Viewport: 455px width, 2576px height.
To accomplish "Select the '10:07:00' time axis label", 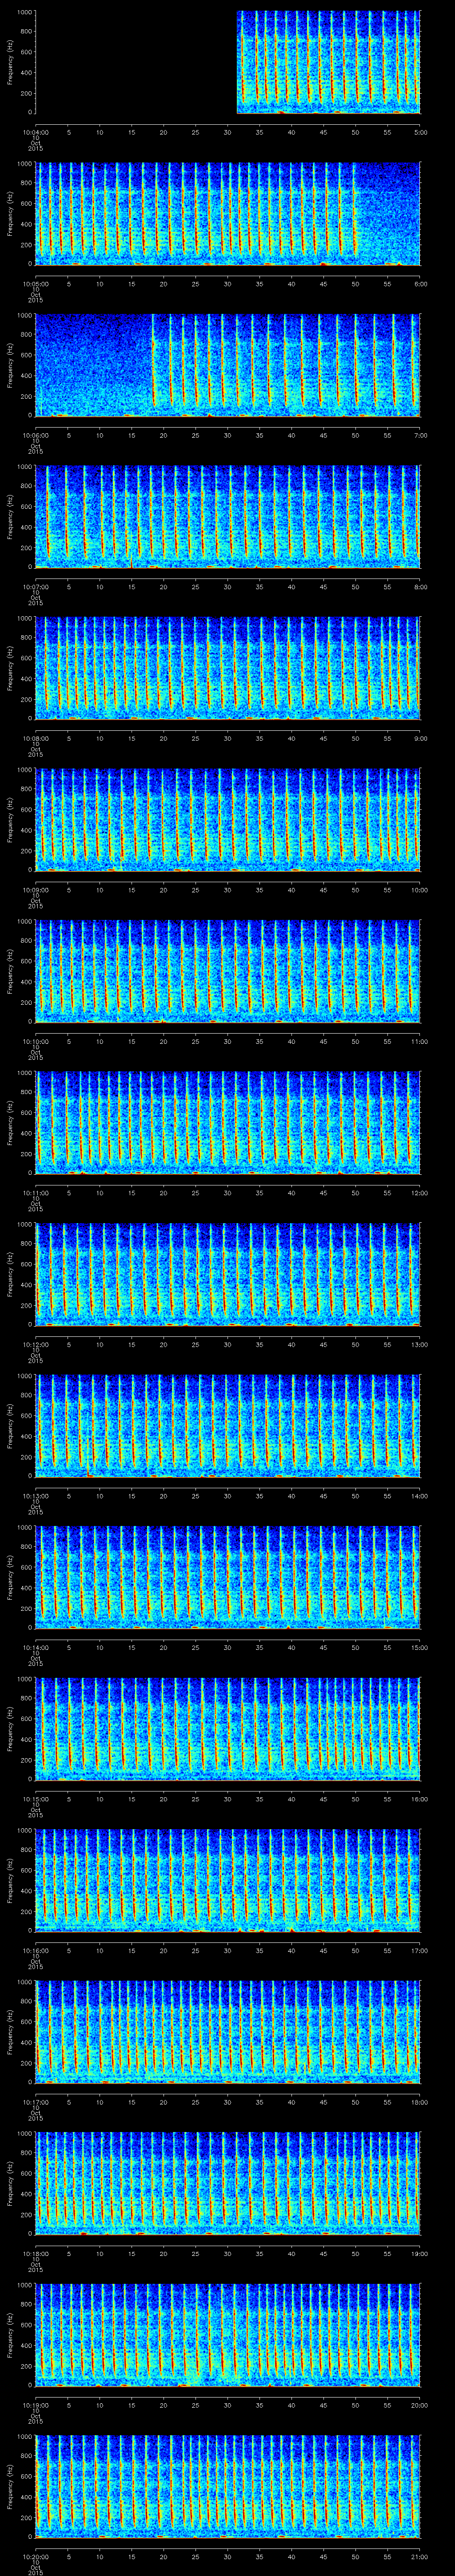I will pyautogui.click(x=36, y=587).
